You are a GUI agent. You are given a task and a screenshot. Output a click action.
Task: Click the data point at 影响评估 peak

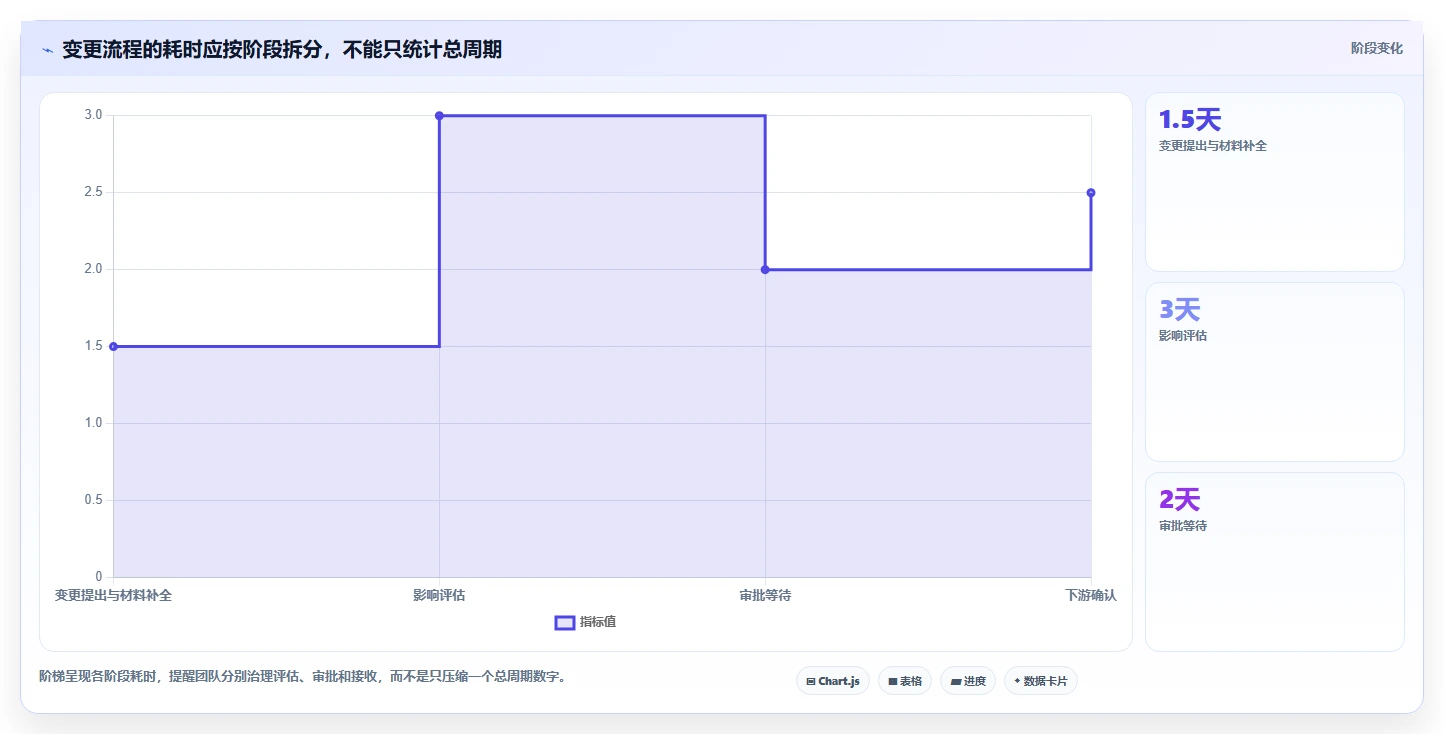(439, 116)
